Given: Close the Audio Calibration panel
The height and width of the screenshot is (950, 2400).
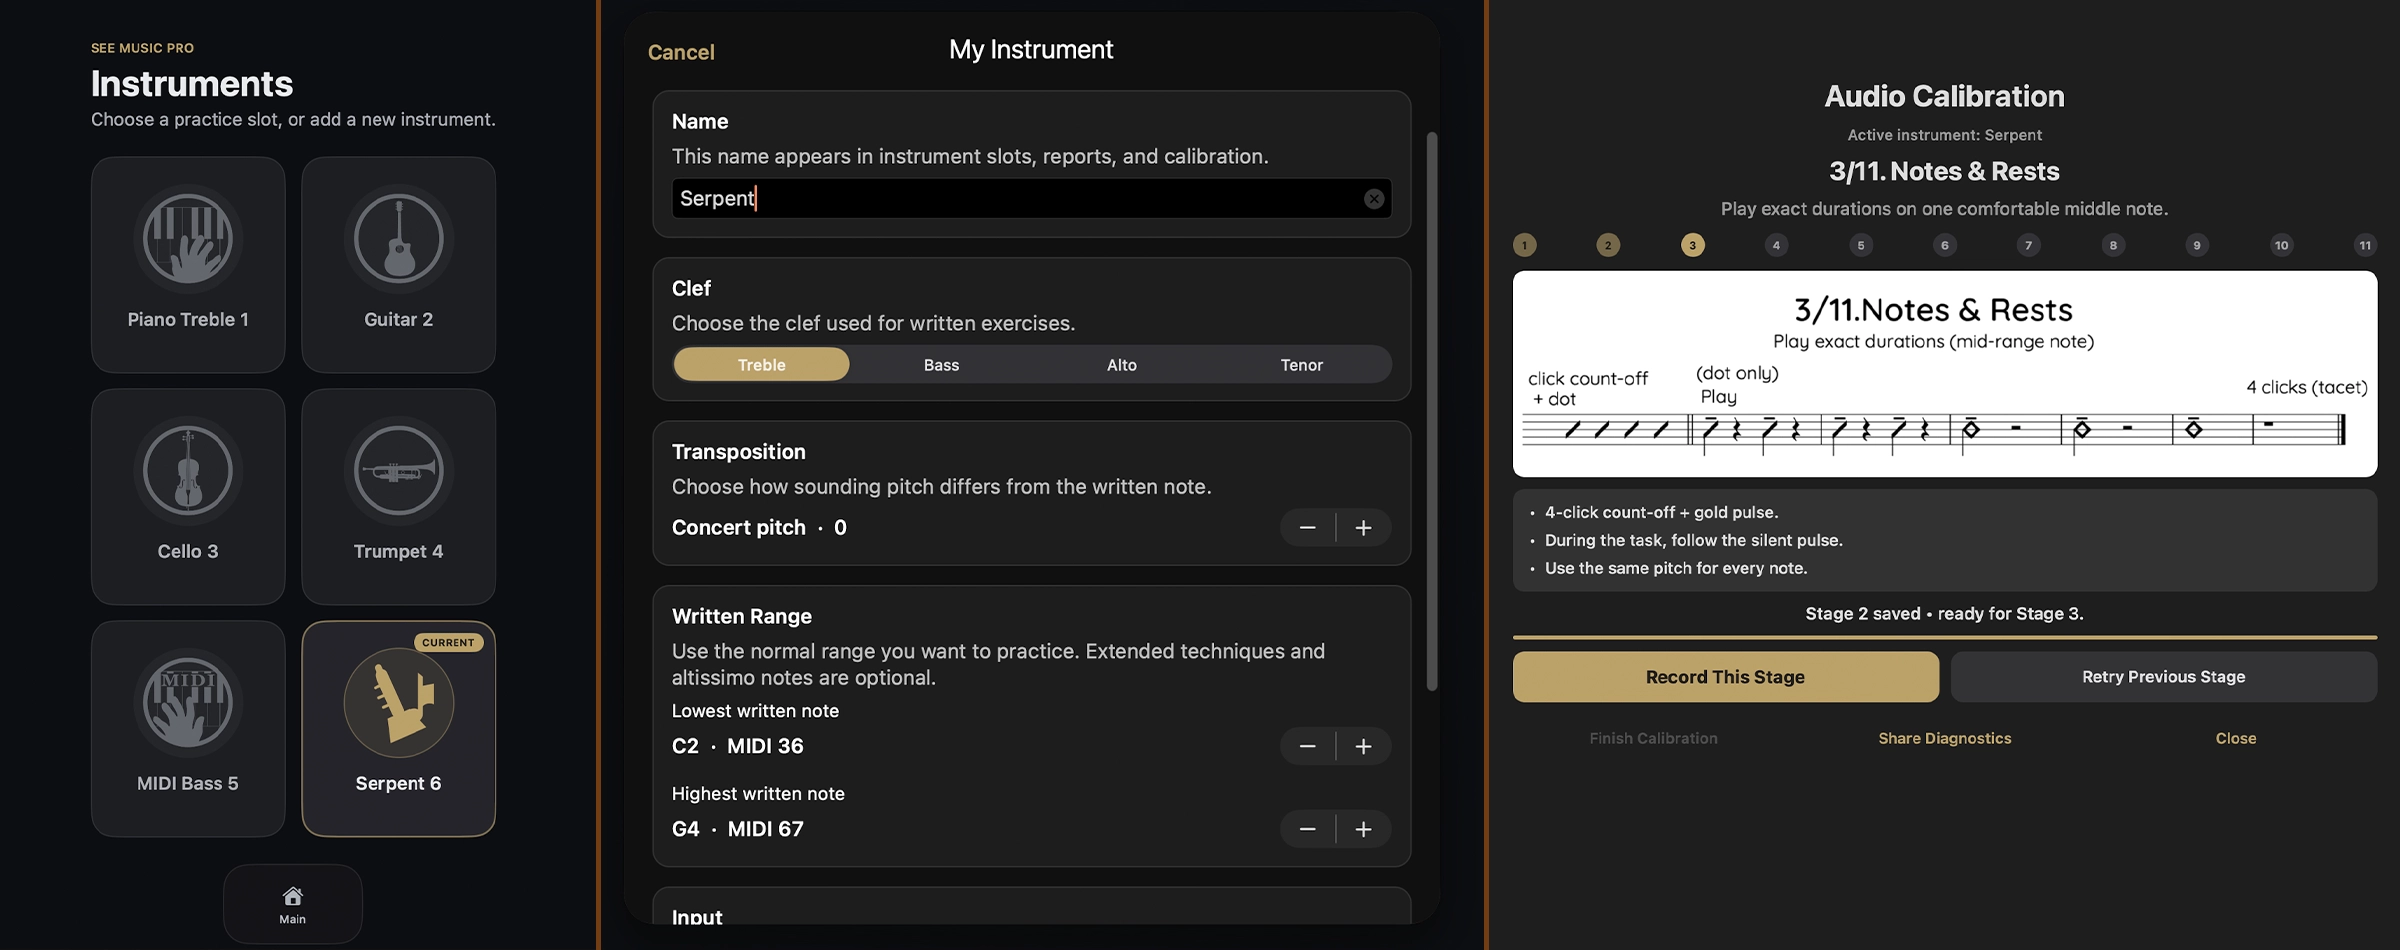Looking at the screenshot, I should (x=2235, y=738).
